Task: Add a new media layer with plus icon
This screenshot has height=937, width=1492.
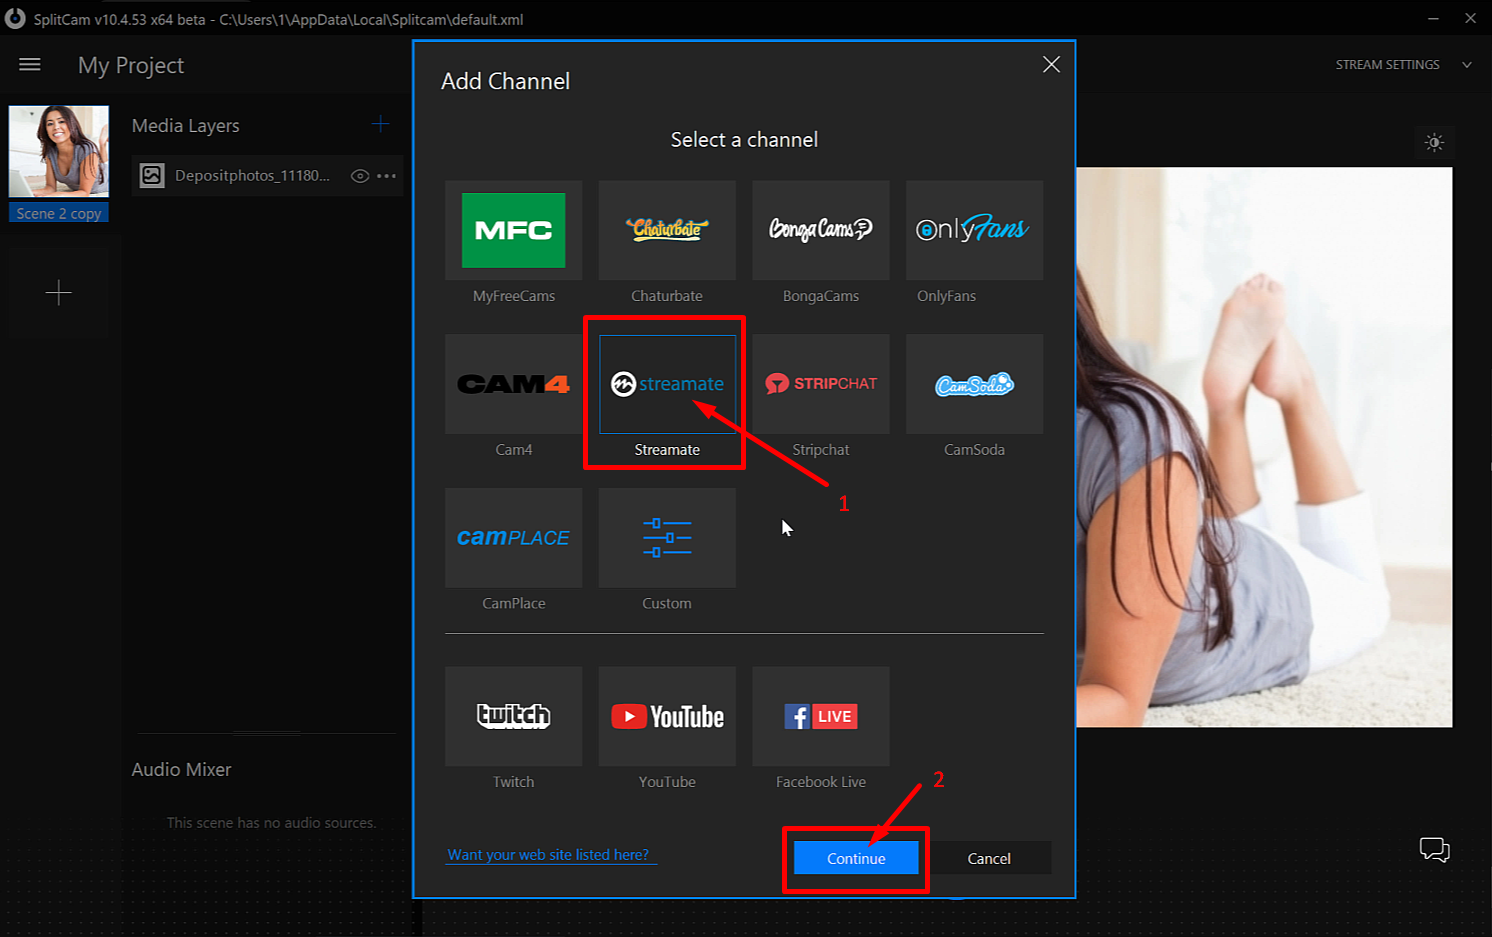Action: click(x=381, y=124)
